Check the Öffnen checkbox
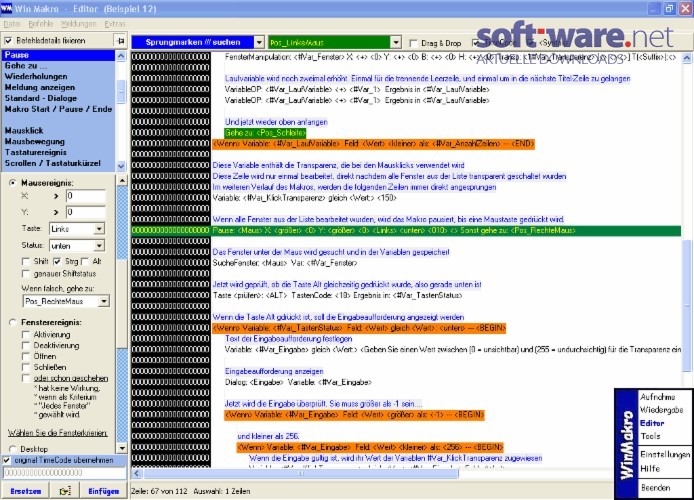This screenshot has width=694, height=500. 26,356
